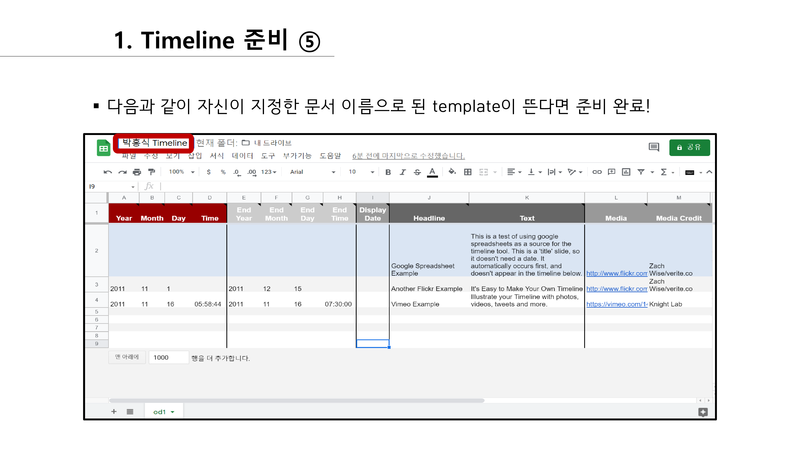Insert a chart from the toolbar
Screen dimensions: 800x450
click(x=626, y=172)
